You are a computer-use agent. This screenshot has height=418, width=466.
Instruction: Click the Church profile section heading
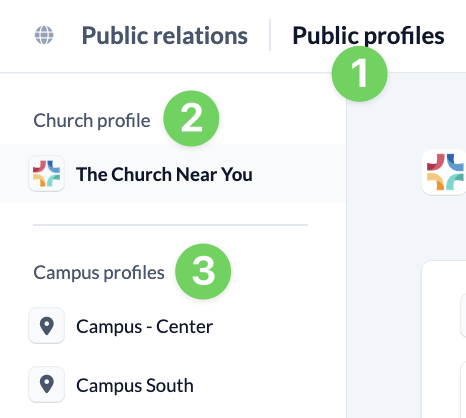92,120
